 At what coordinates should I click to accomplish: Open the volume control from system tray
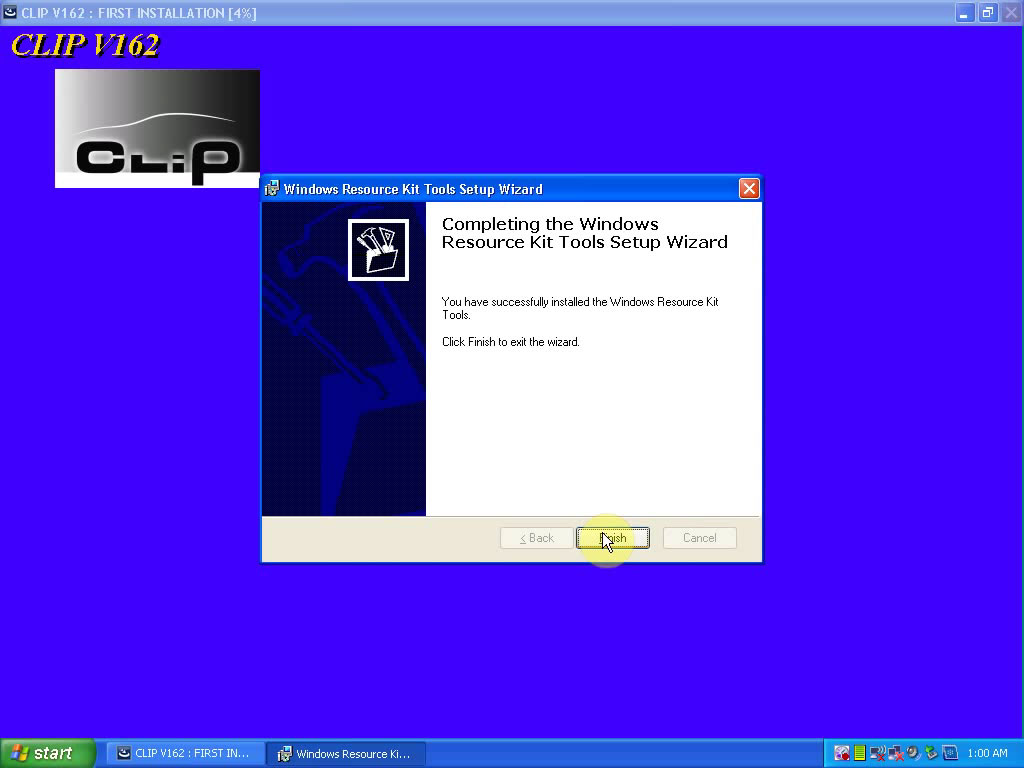point(911,753)
